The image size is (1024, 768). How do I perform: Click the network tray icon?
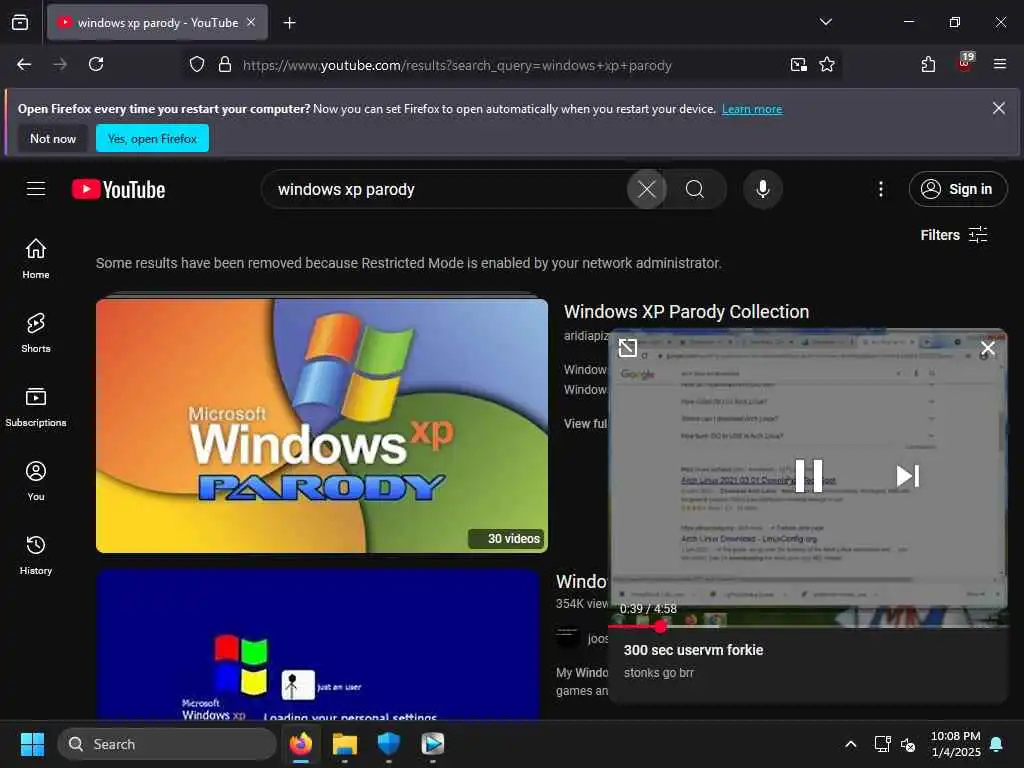(882, 744)
